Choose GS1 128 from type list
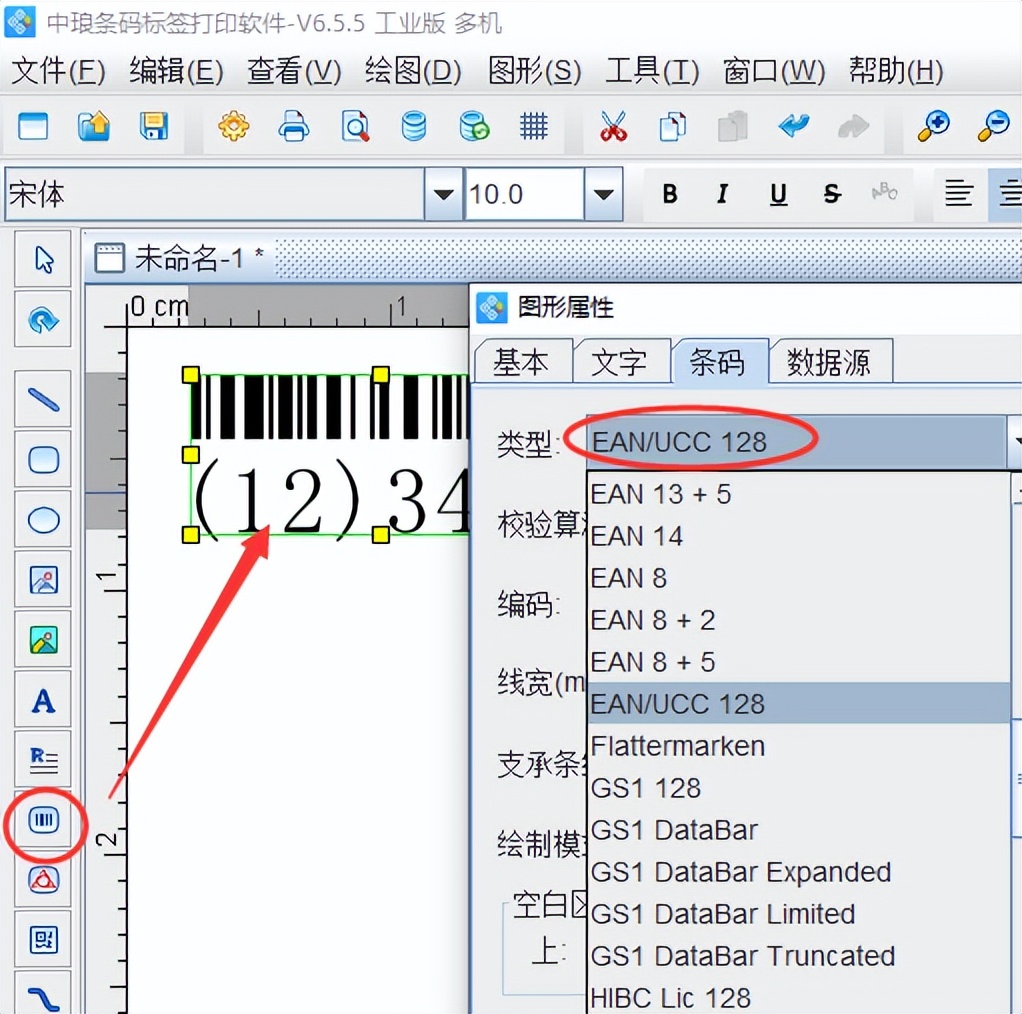The image size is (1022, 1014). pyautogui.click(x=798, y=788)
